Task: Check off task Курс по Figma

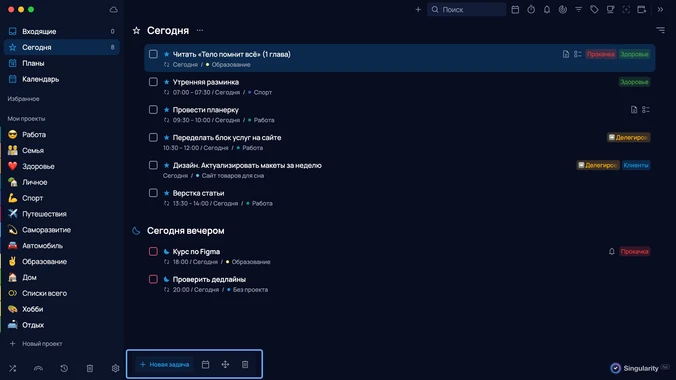Action: click(153, 251)
